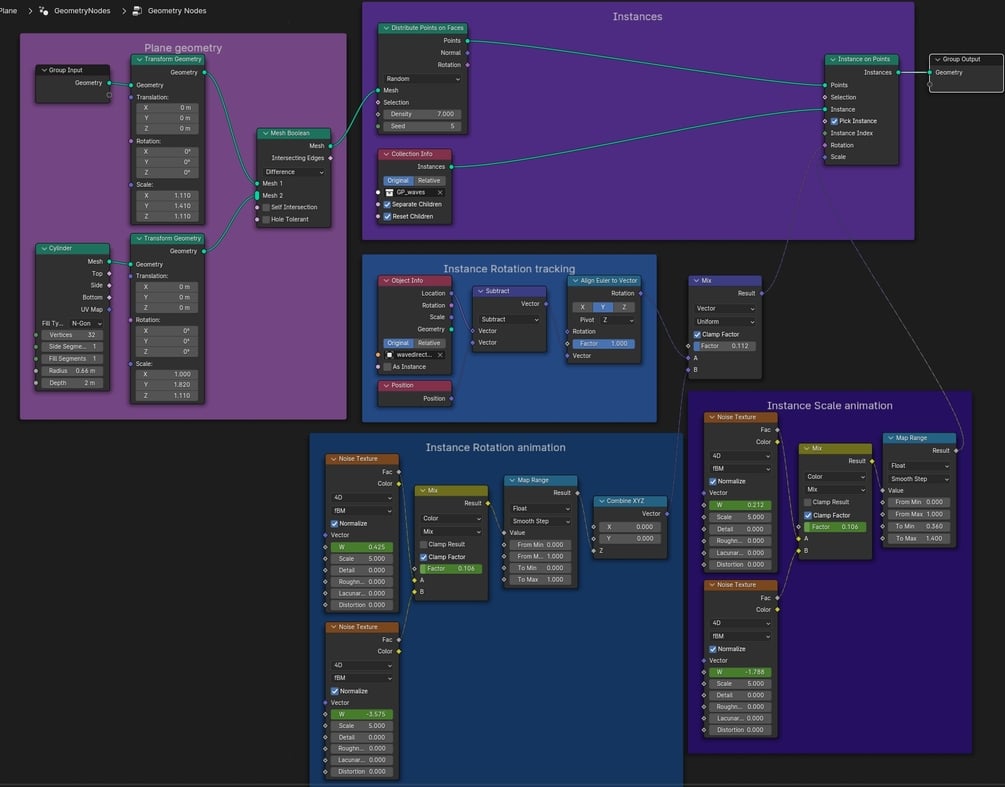1005x787 pixels.
Task: Toggle Normalize on Noise Texture with W -1.788
Action: 713,649
